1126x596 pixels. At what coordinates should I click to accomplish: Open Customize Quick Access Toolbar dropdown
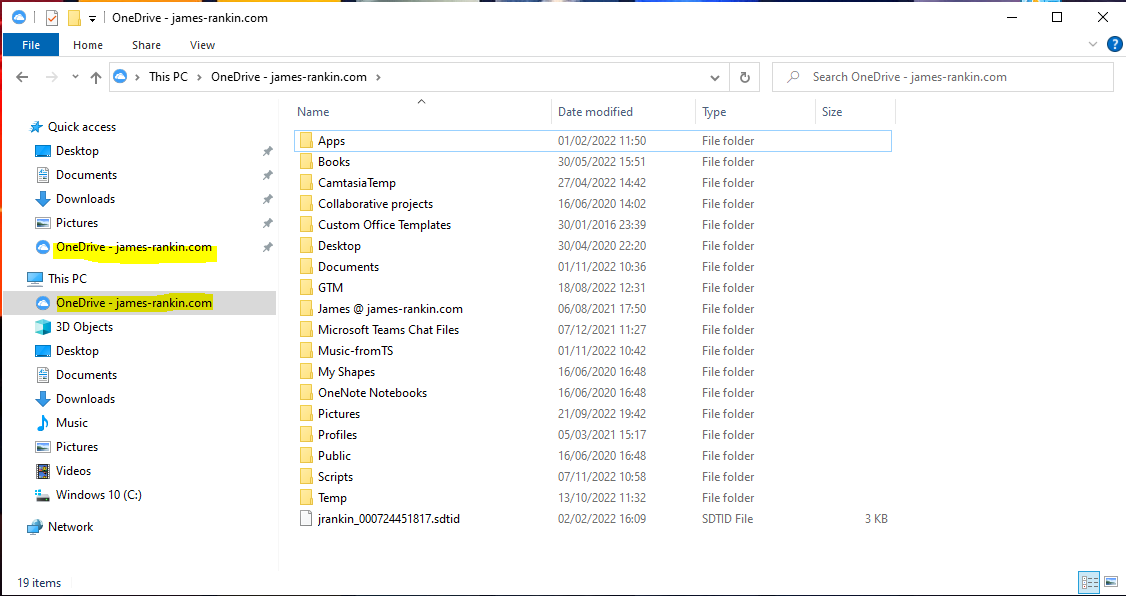tap(93, 18)
